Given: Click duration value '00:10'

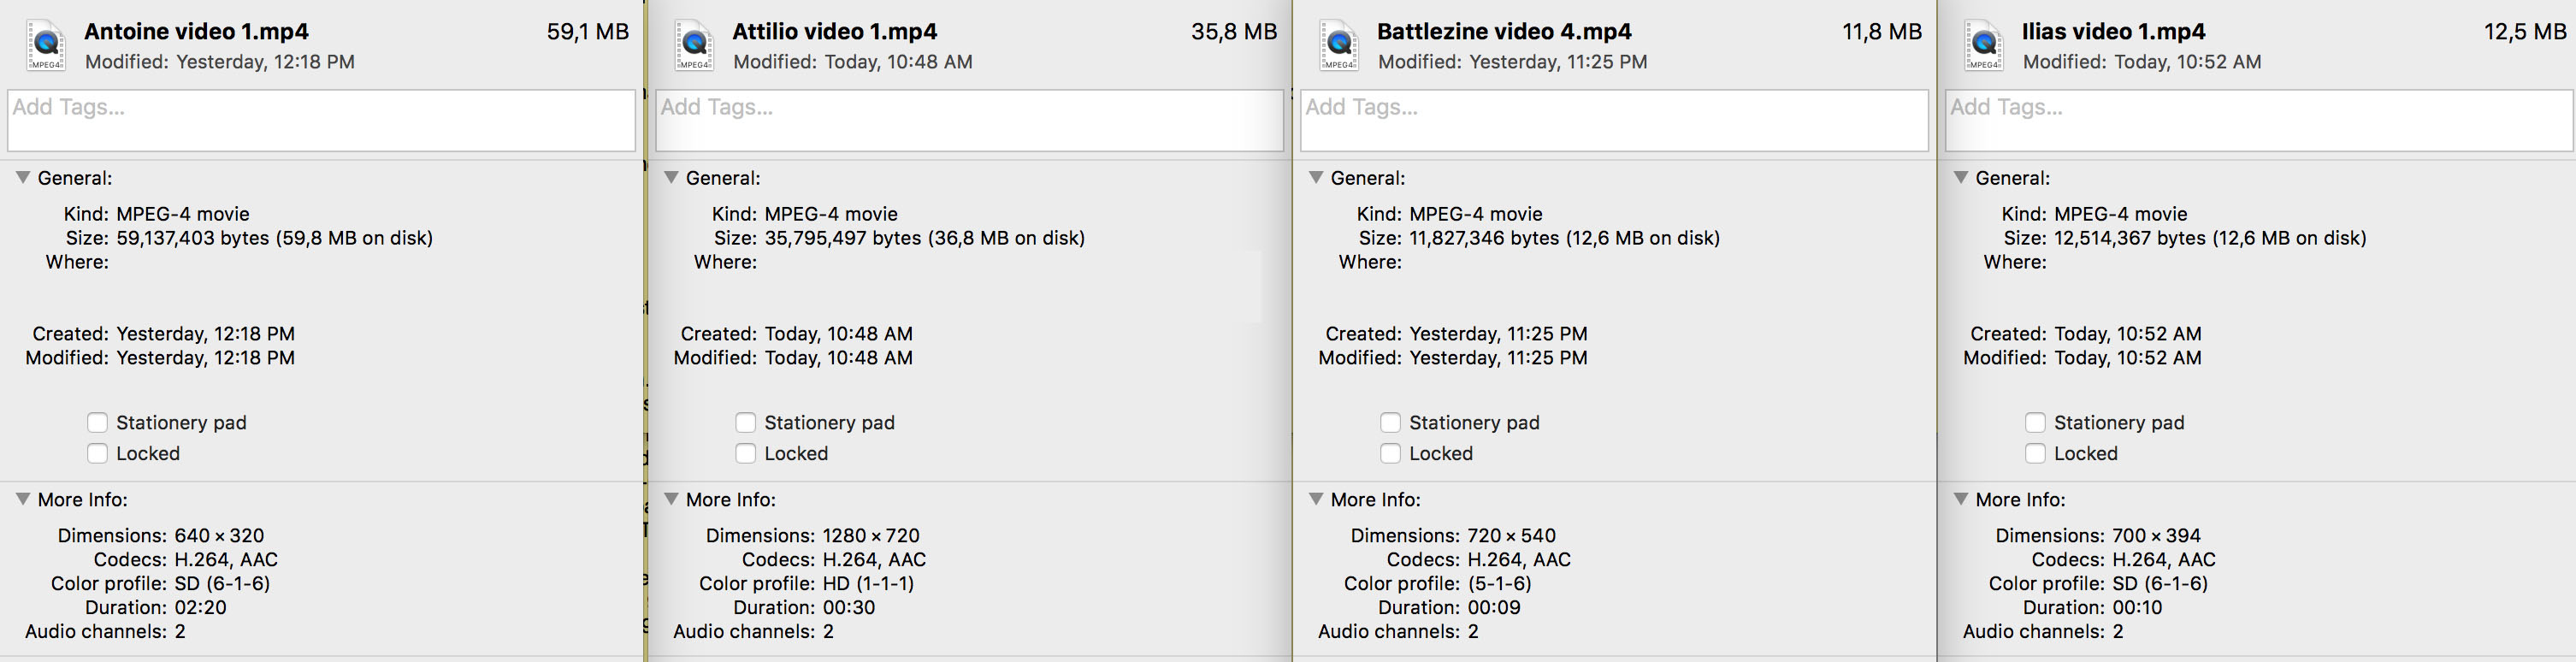Looking at the screenshot, I should [x=2138, y=608].
